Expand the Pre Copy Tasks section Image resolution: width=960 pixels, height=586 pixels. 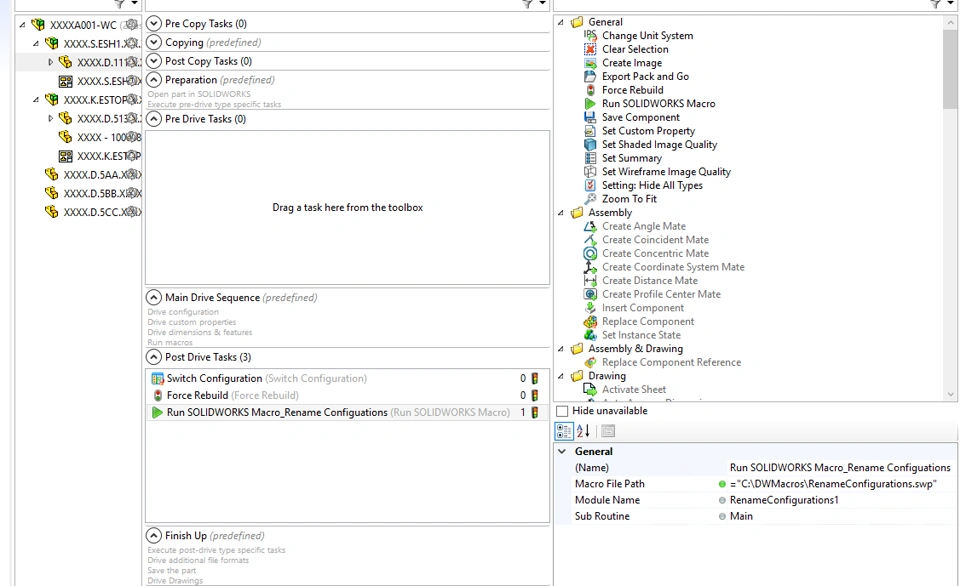[x=154, y=24]
